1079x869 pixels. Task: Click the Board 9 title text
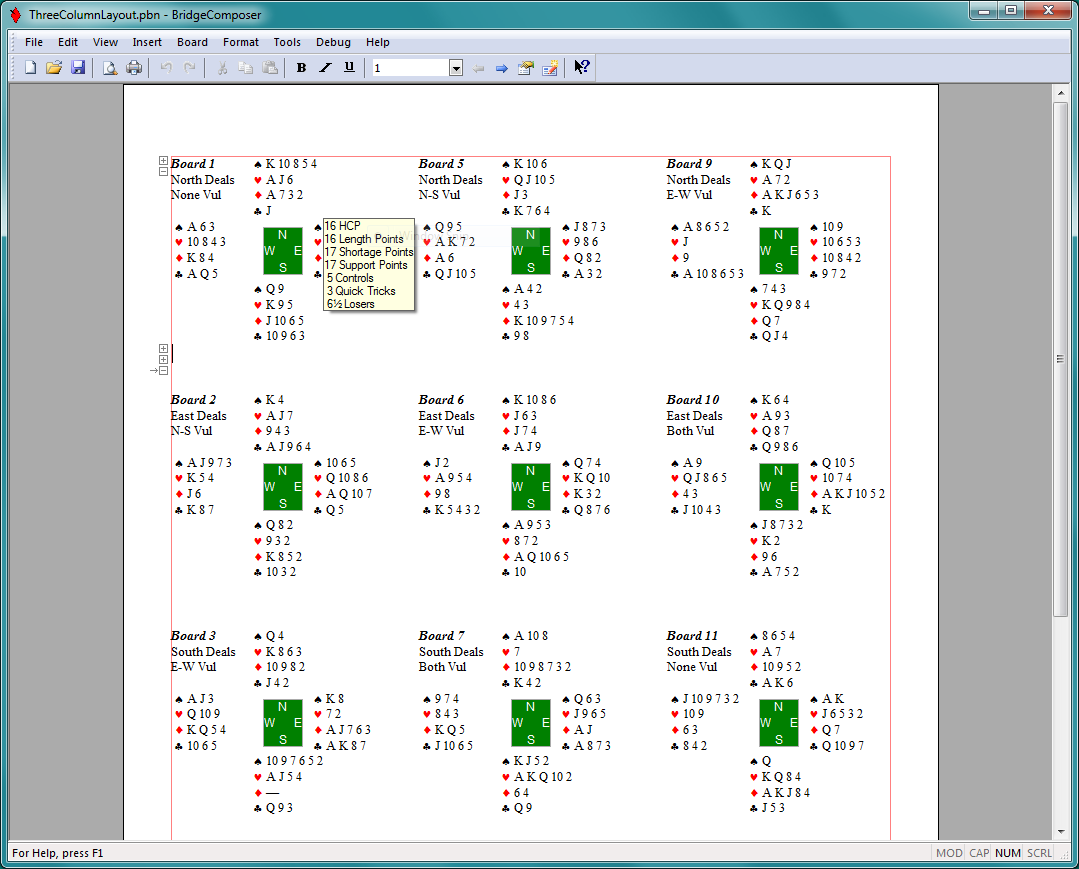click(x=689, y=164)
